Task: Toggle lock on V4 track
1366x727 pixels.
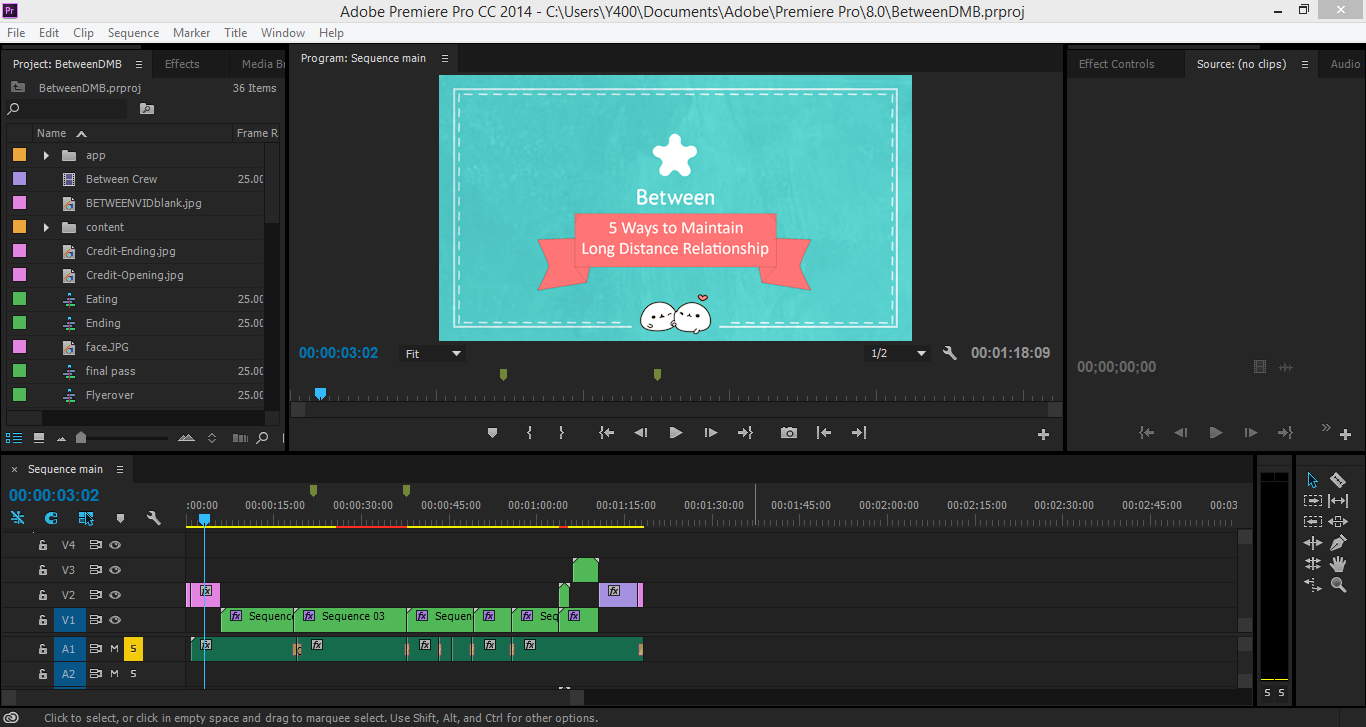Action: [42, 545]
